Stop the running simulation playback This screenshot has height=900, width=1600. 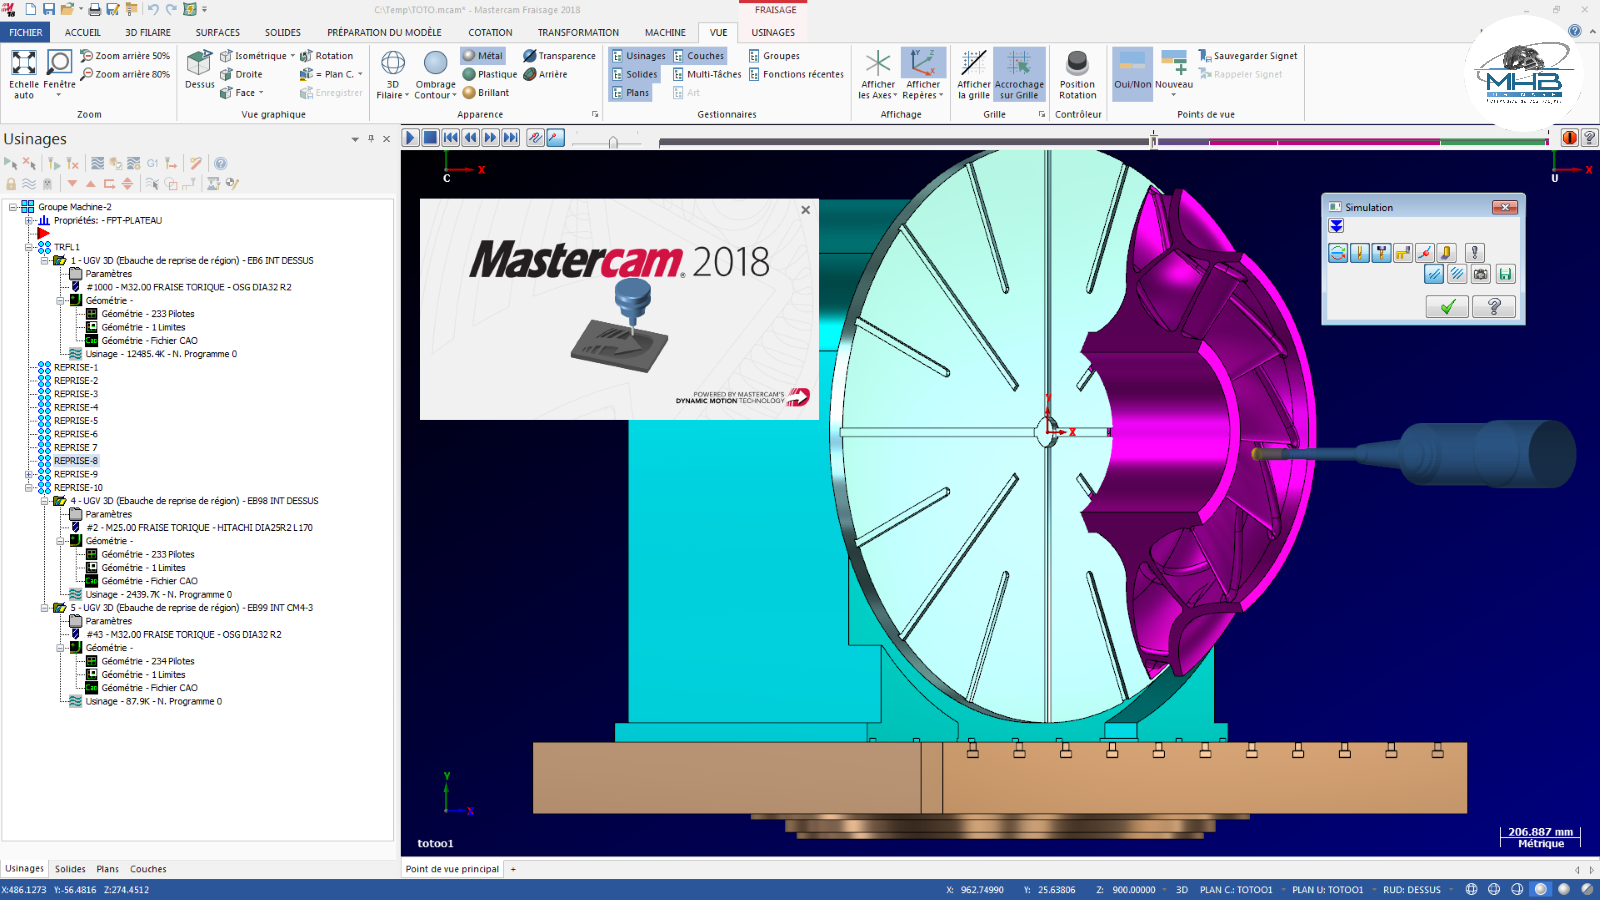click(431, 137)
